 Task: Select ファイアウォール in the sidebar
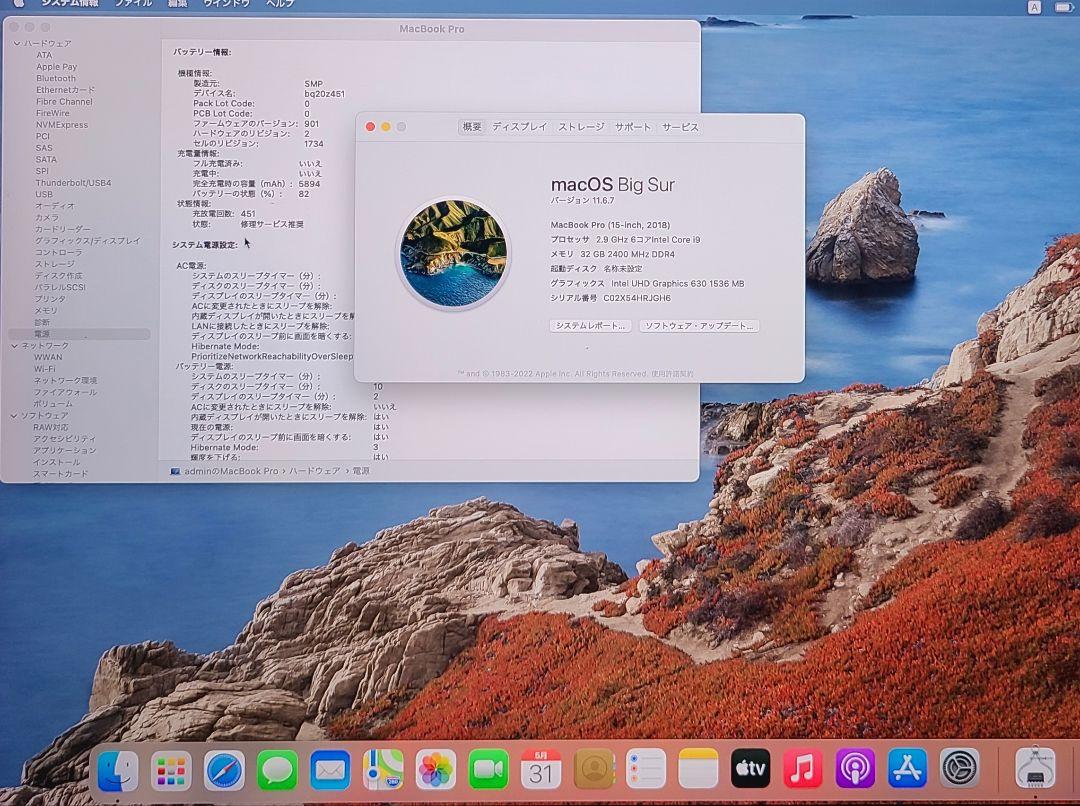pos(65,392)
